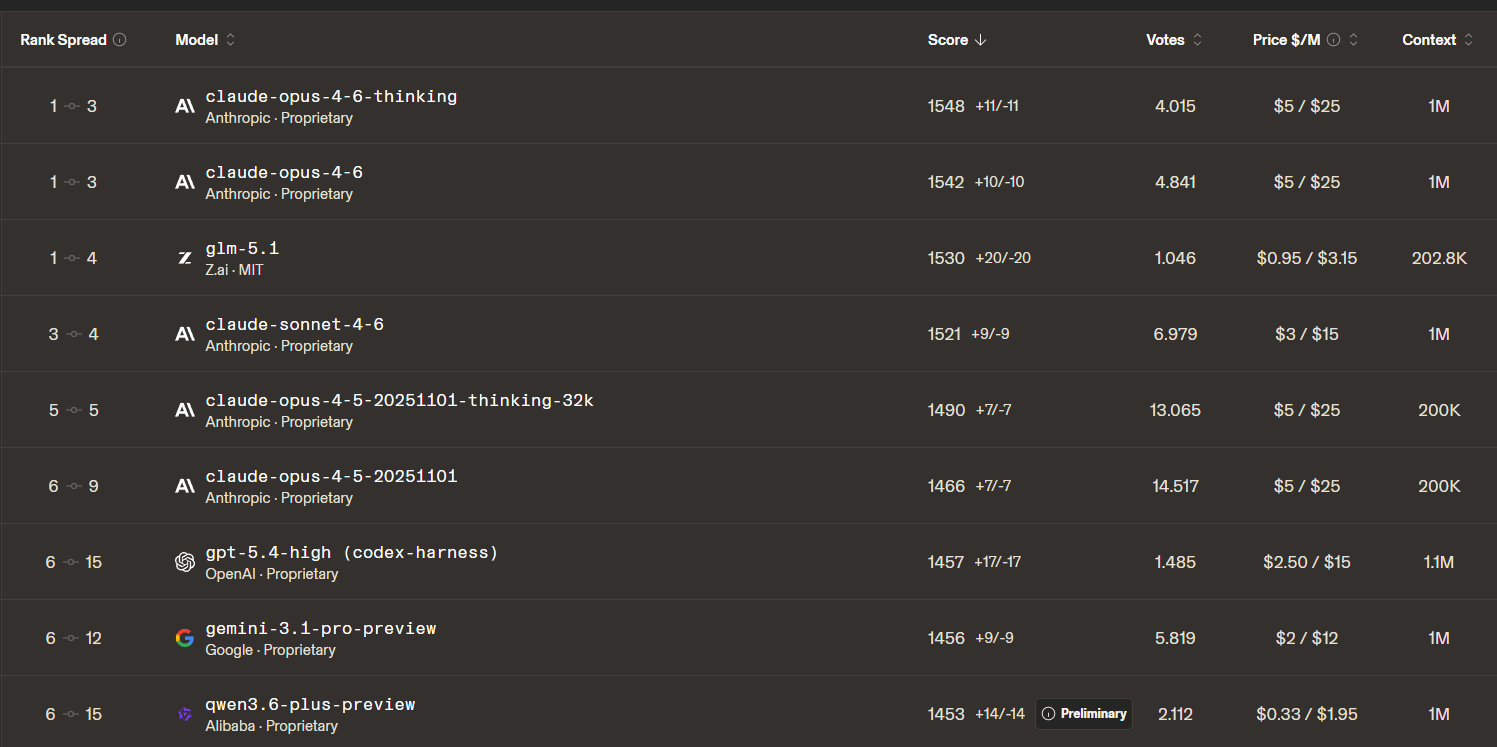The height and width of the screenshot is (747, 1497).
Task: Click the votes value 4.015
Action: point(1175,106)
